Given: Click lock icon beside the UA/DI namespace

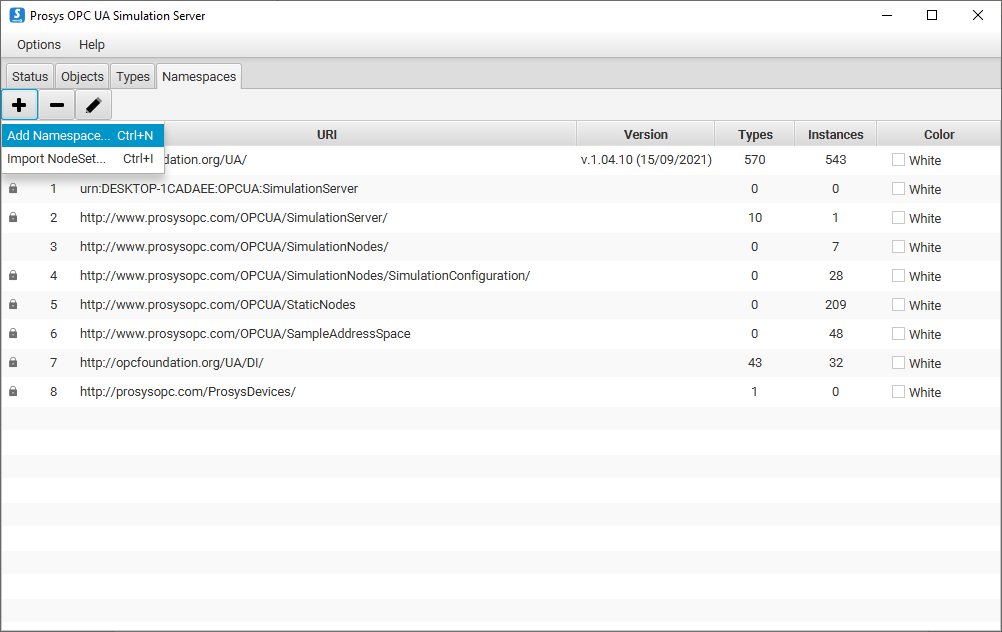Looking at the screenshot, I should click(13, 362).
